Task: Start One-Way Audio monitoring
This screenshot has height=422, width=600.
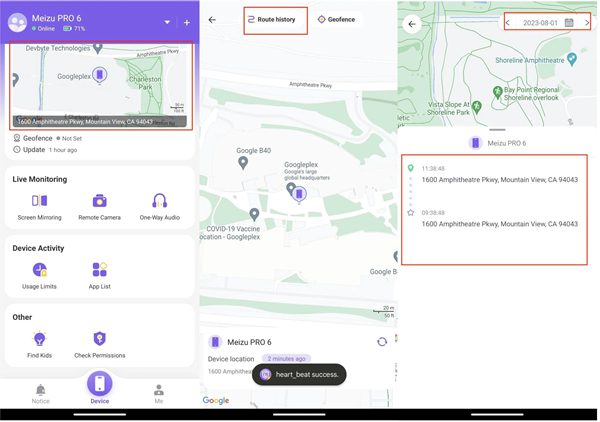Action: point(160,207)
